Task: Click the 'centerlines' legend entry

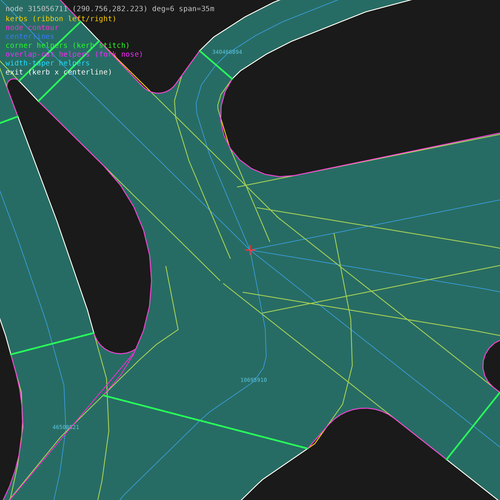Action: [x=30, y=36]
